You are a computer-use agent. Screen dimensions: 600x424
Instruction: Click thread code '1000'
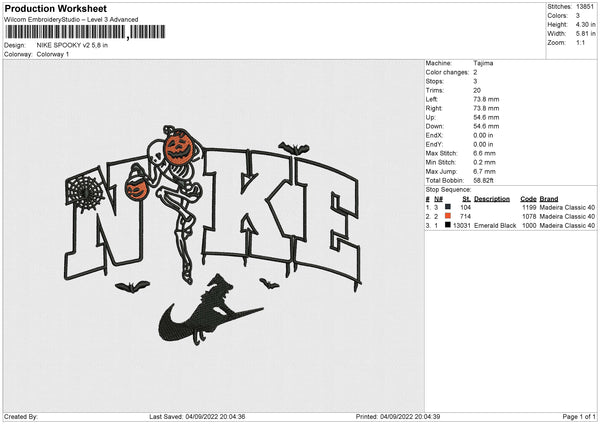(x=529, y=226)
